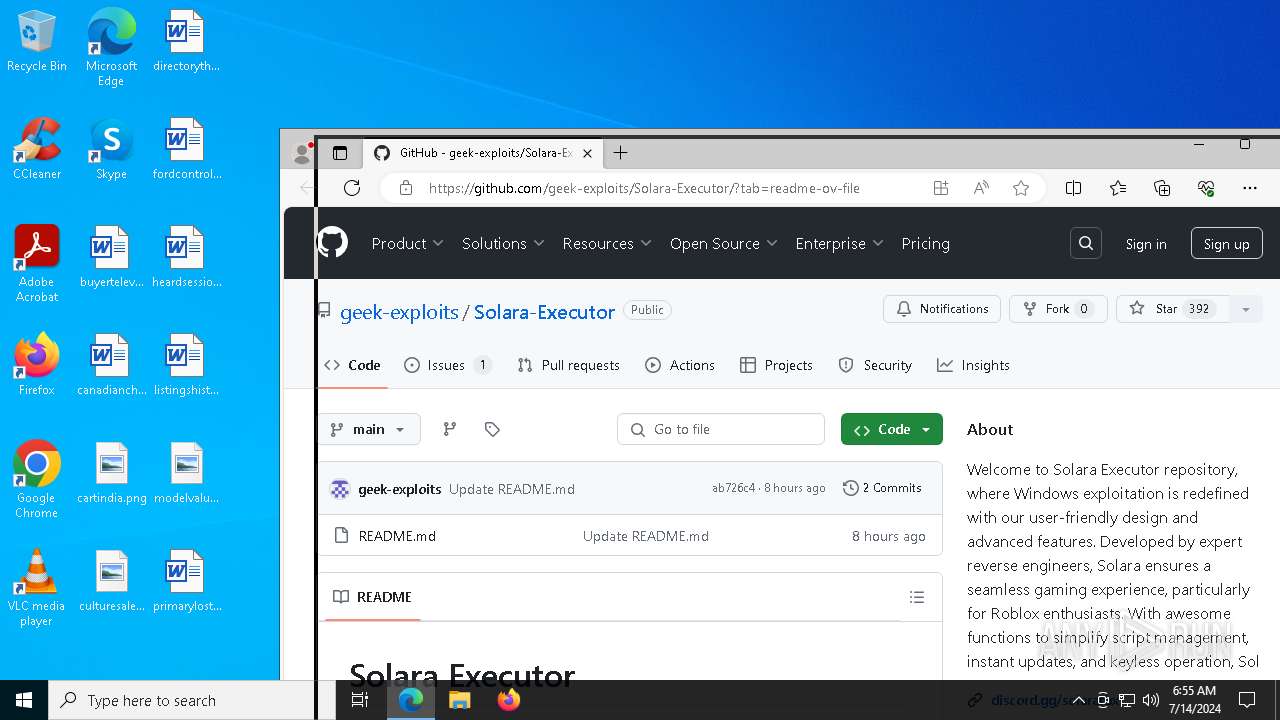Switch to the Insights tab
This screenshot has height=720, width=1280.
(973, 365)
